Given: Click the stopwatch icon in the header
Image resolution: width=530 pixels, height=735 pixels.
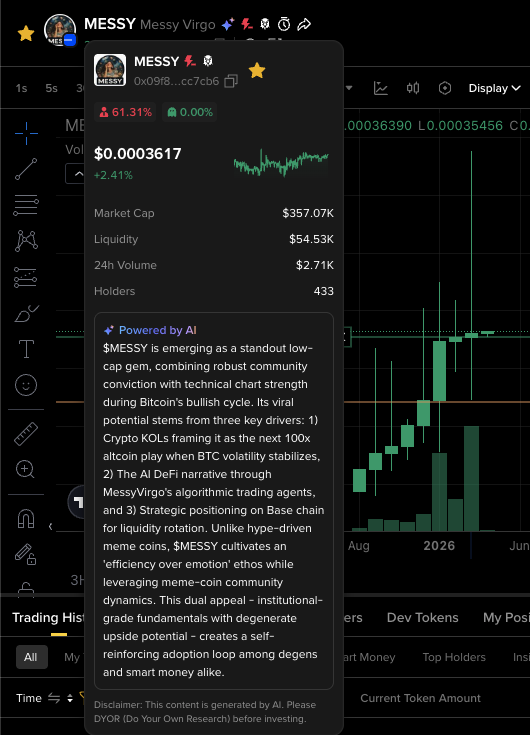Looking at the screenshot, I should pos(284,24).
